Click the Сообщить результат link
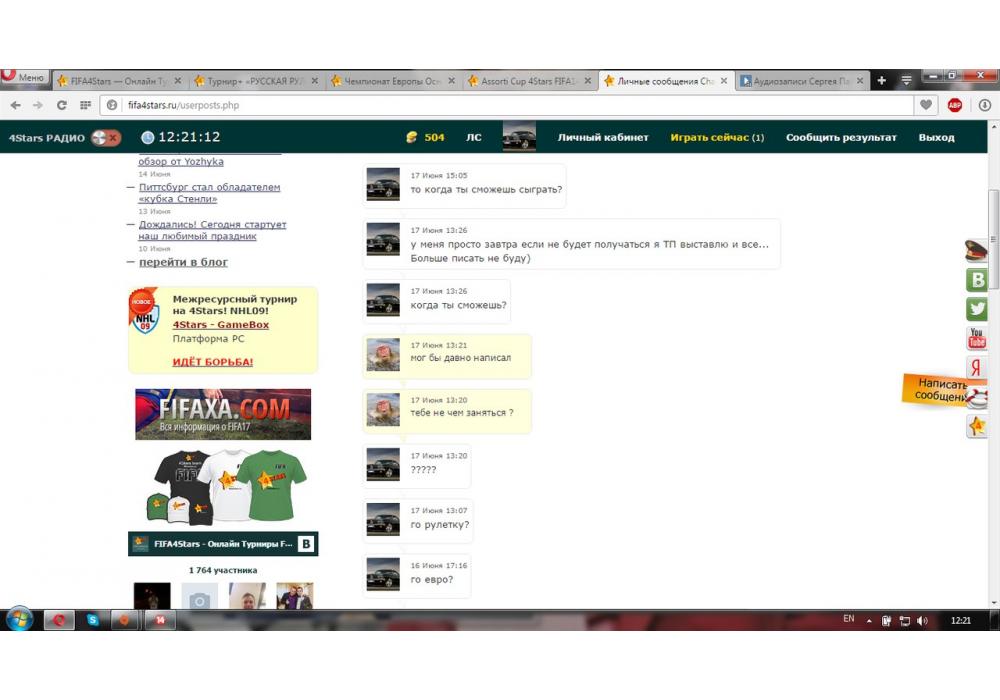 click(x=841, y=138)
